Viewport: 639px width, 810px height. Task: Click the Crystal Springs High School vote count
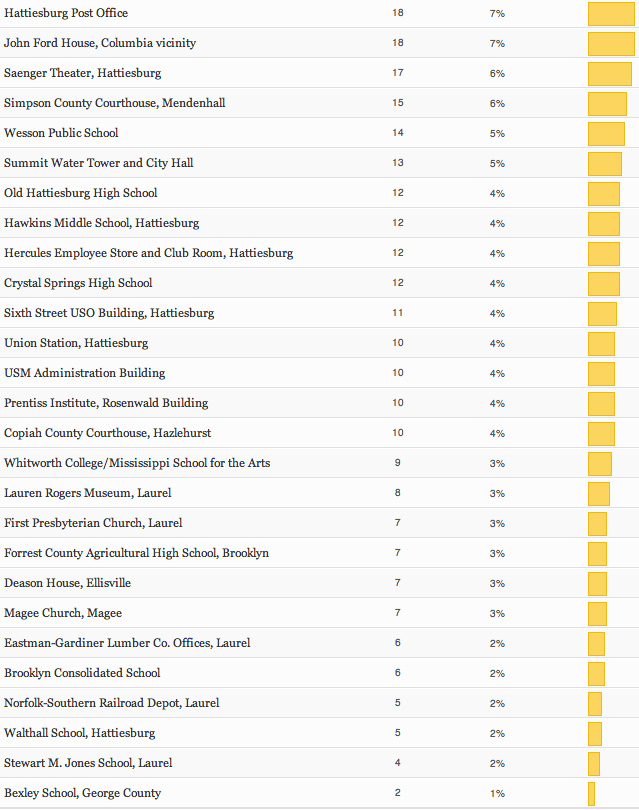click(397, 283)
